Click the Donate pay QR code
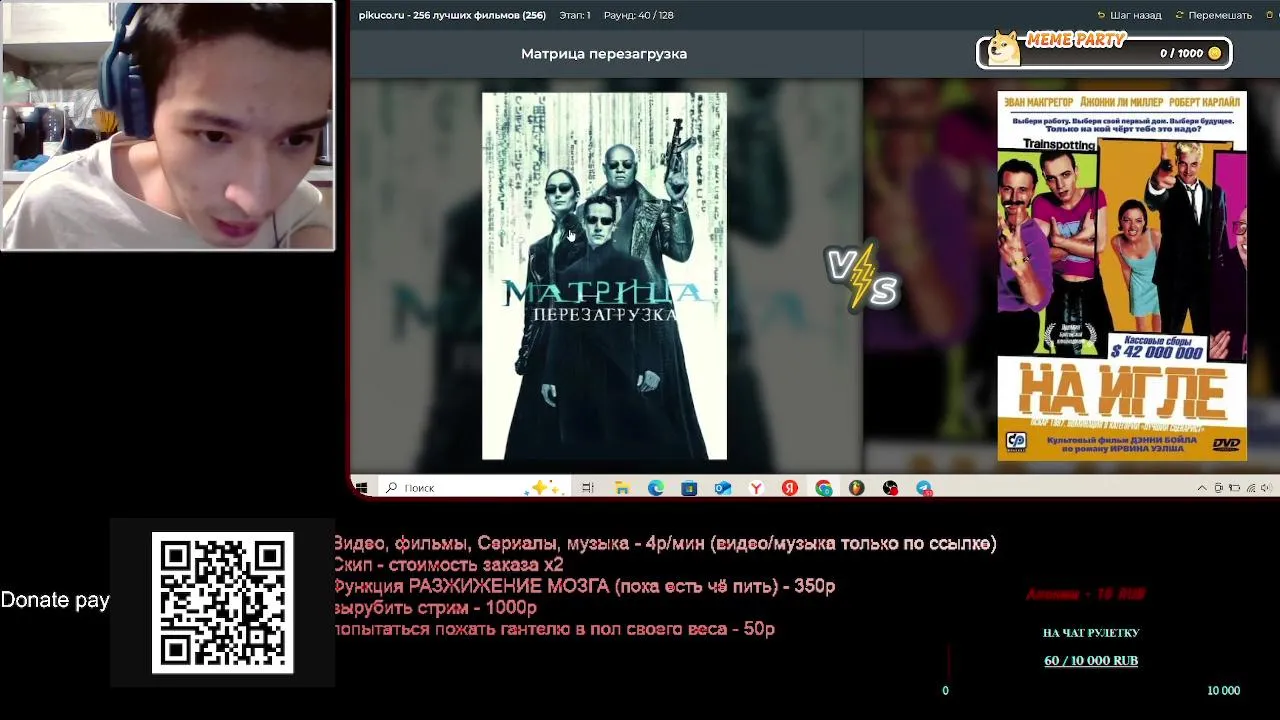The image size is (1280, 720). [222, 603]
